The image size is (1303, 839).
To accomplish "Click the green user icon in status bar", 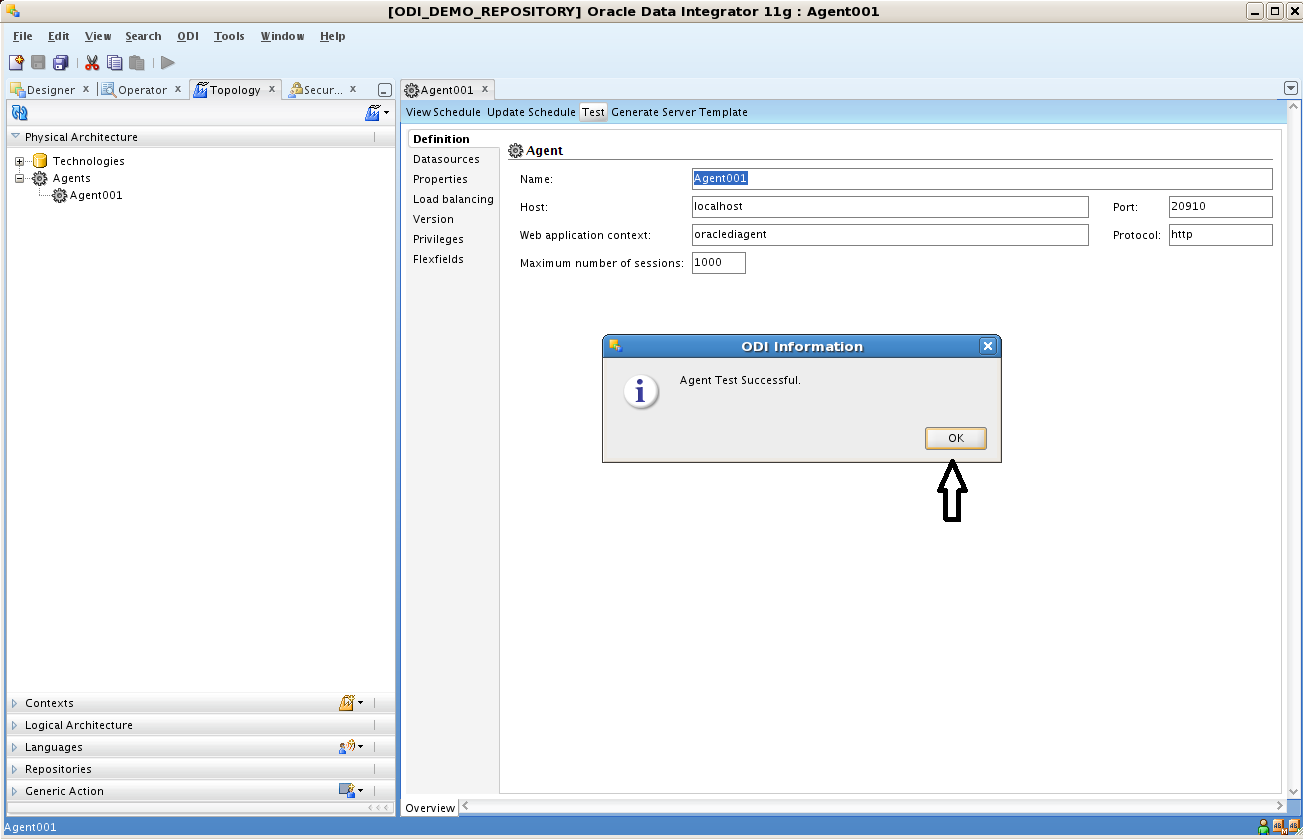I will coord(1263,827).
